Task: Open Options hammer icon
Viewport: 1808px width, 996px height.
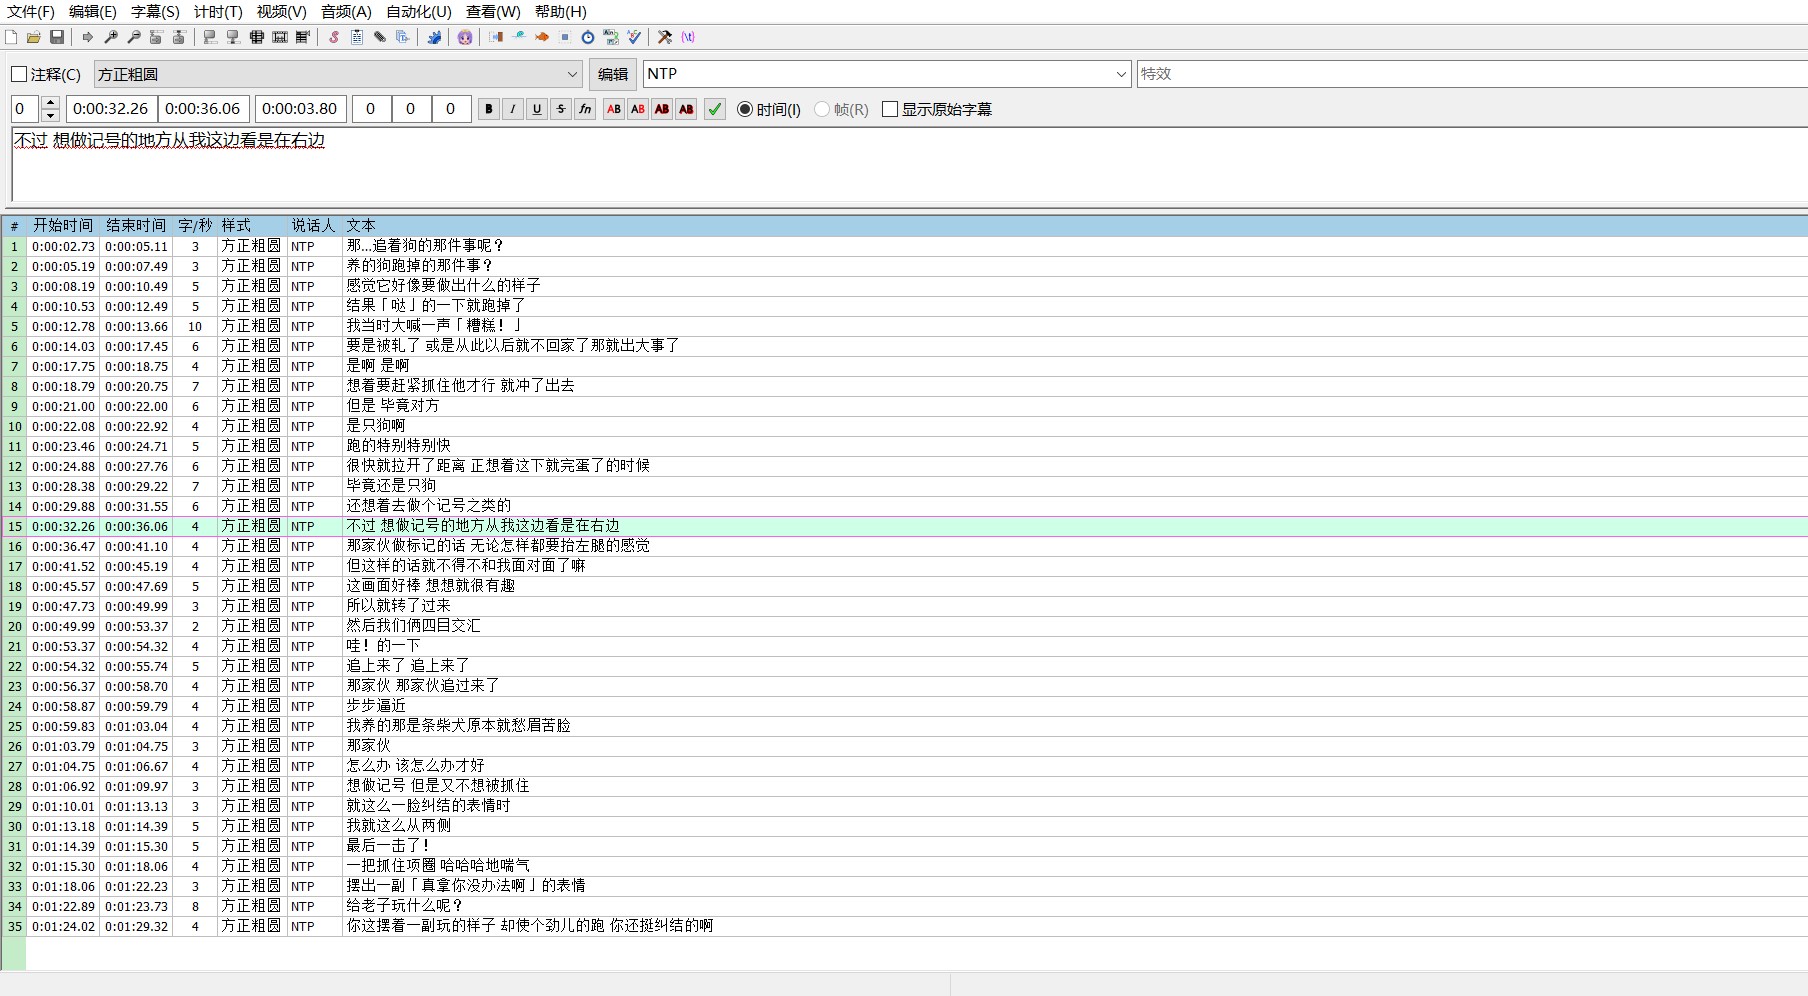Action: pyautogui.click(x=665, y=37)
